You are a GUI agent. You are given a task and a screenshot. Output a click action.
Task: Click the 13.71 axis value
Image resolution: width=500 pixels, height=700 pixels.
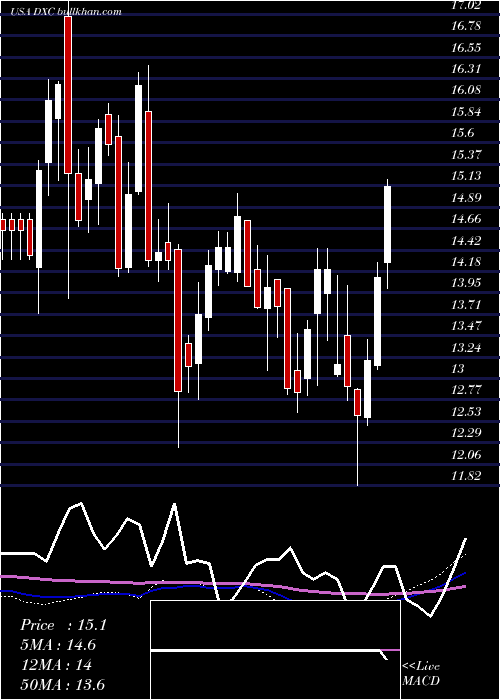click(x=466, y=304)
